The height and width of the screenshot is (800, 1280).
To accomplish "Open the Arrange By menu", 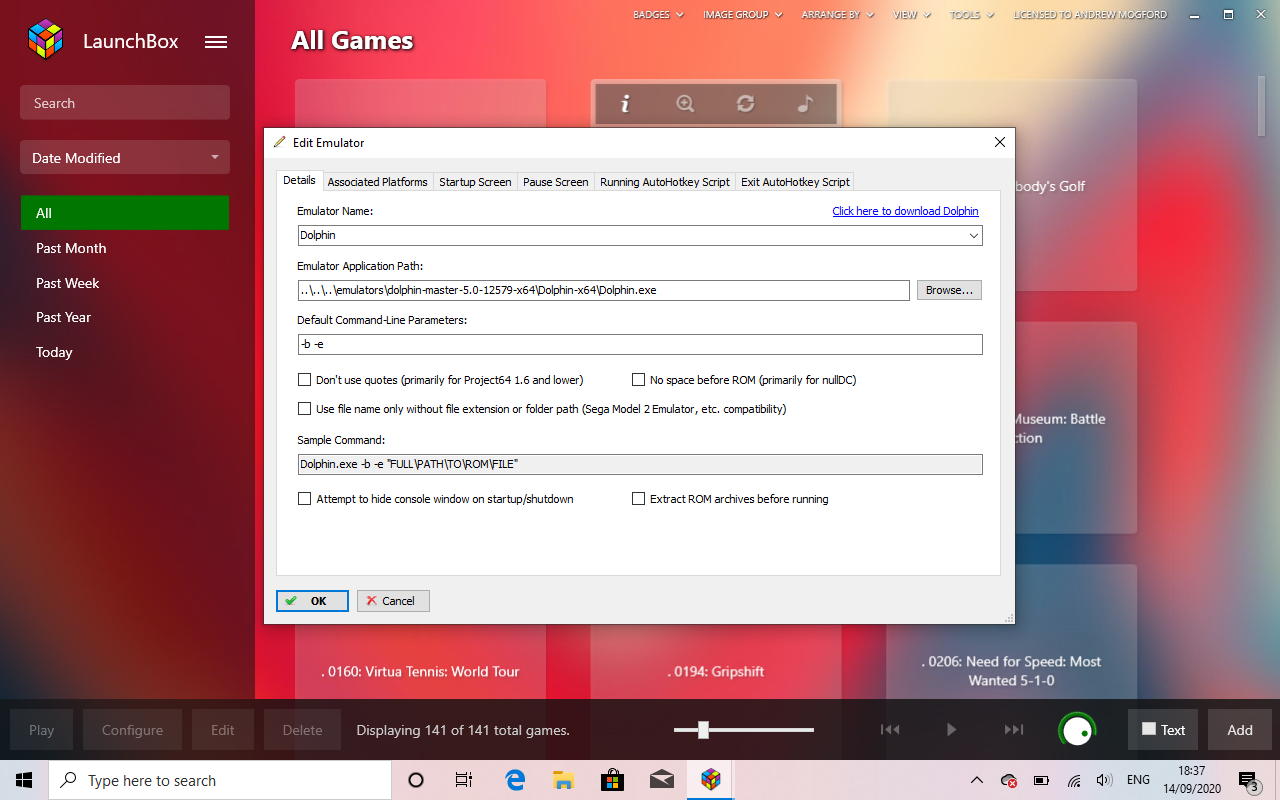I will pos(837,15).
